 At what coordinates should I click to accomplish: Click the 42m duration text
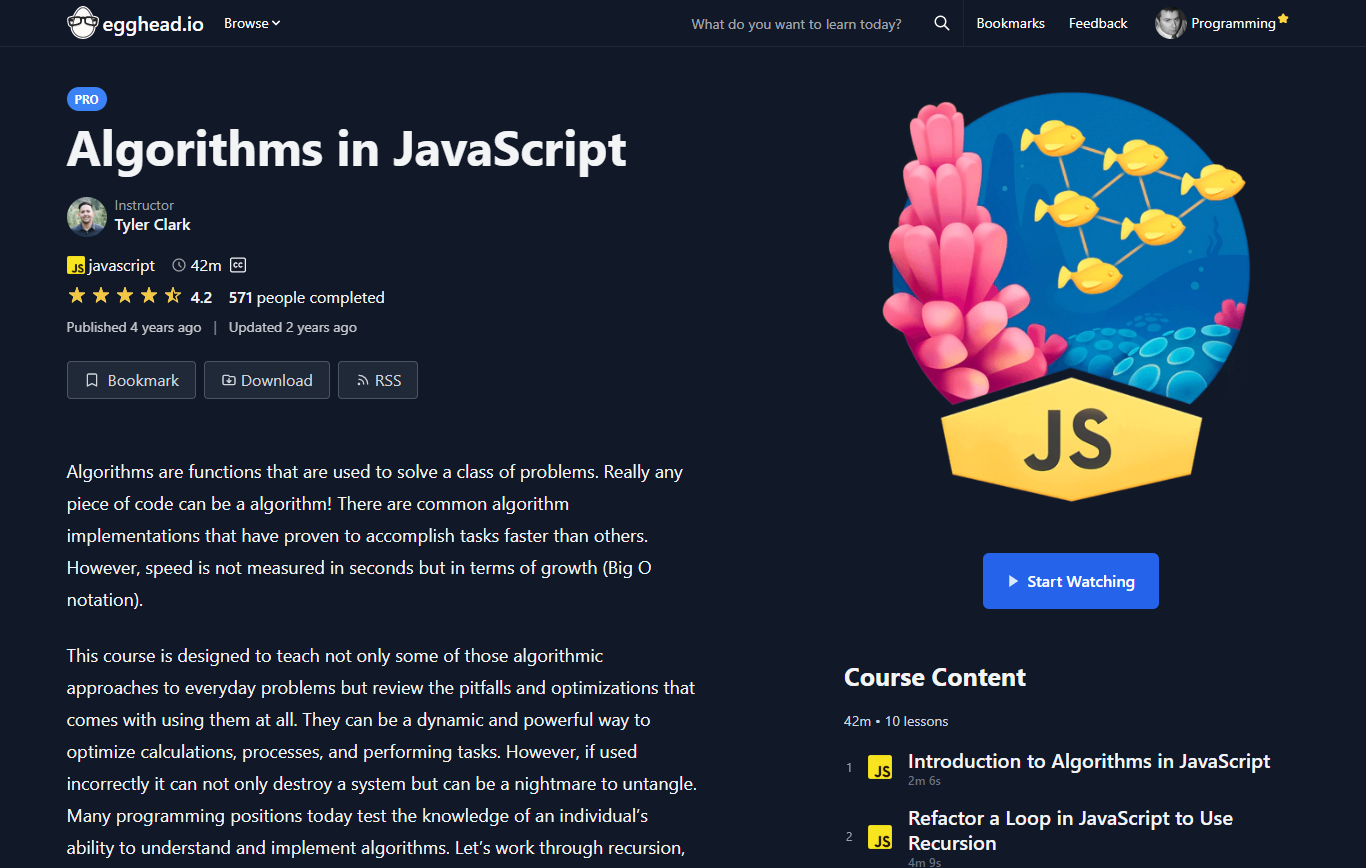point(206,265)
